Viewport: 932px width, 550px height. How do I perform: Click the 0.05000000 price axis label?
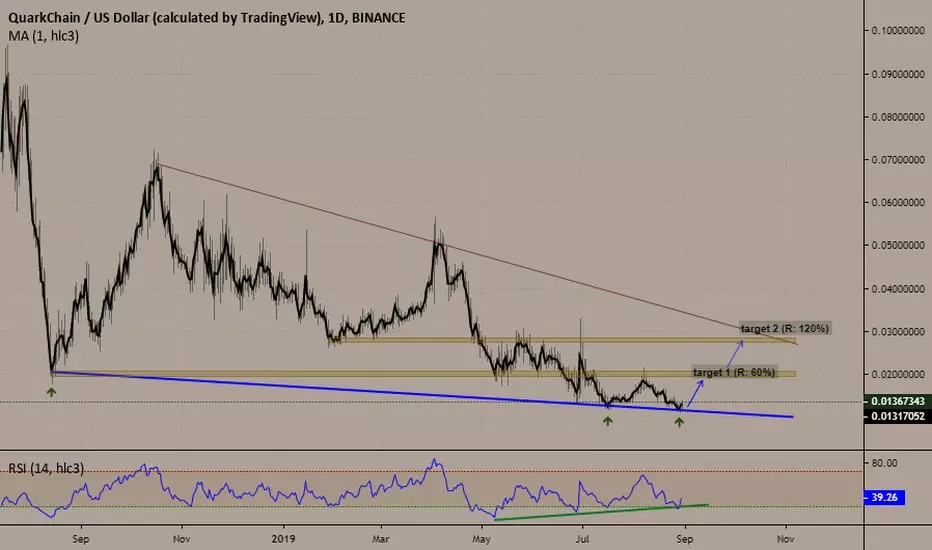898,246
